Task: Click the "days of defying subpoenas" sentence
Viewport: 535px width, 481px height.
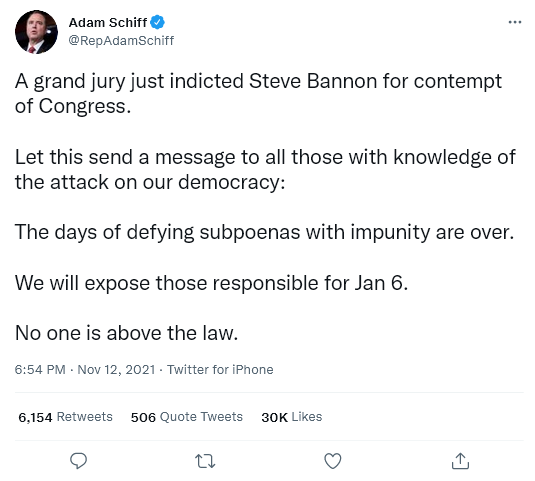Action: (264, 233)
